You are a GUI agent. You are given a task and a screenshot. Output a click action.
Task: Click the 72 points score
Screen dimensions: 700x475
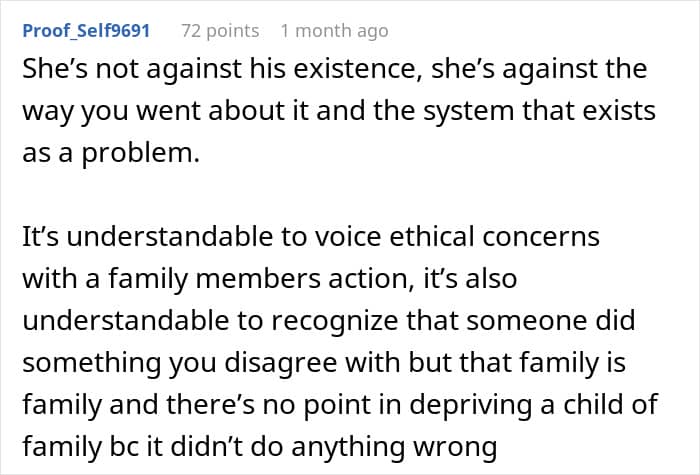[x=220, y=31]
